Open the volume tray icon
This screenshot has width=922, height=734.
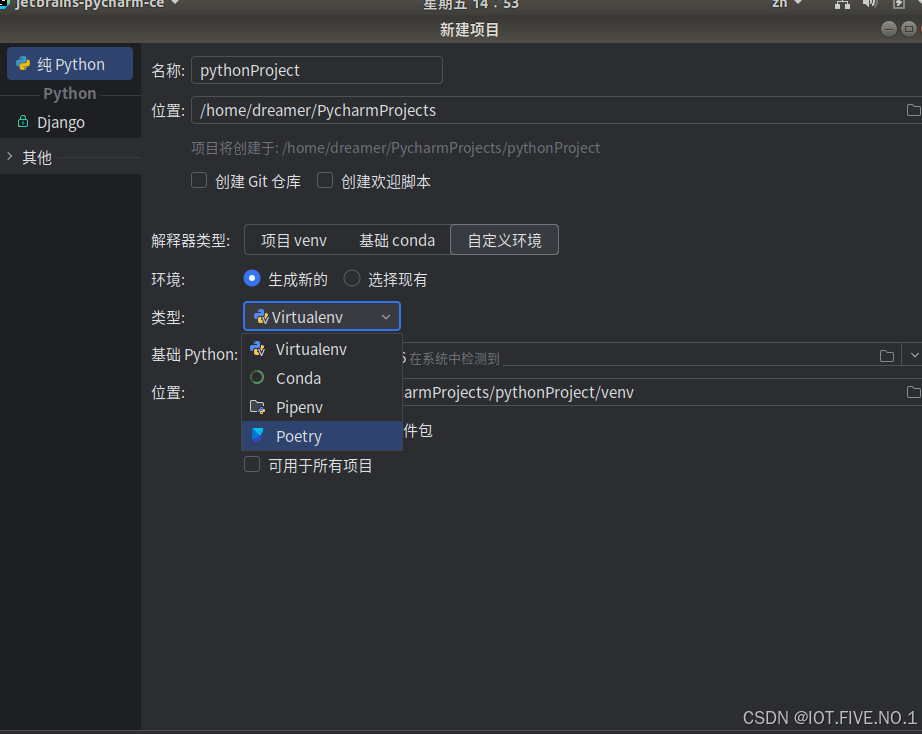[870, 4]
